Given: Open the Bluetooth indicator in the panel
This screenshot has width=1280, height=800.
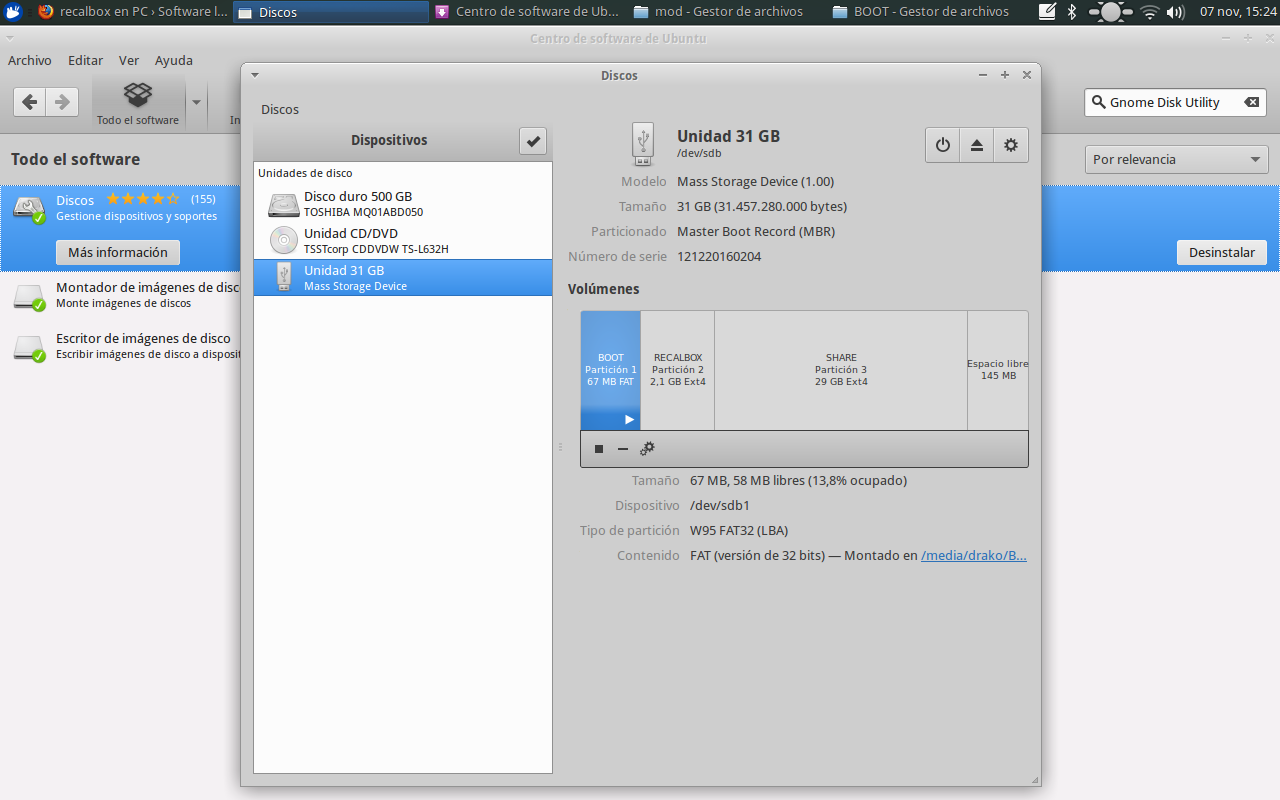Looking at the screenshot, I should tap(1072, 12).
